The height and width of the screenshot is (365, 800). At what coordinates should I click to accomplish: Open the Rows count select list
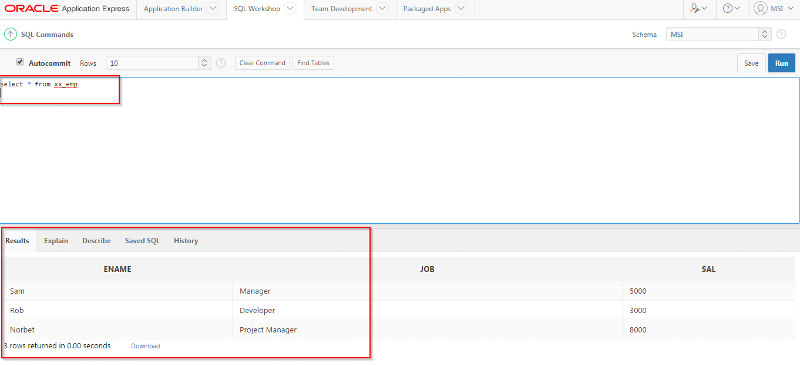coord(158,63)
